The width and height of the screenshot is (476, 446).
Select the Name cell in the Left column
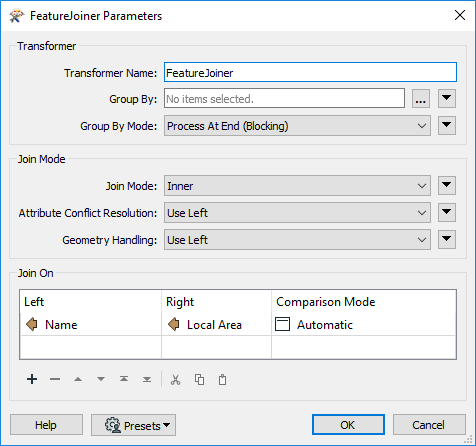(x=91, y=325)
